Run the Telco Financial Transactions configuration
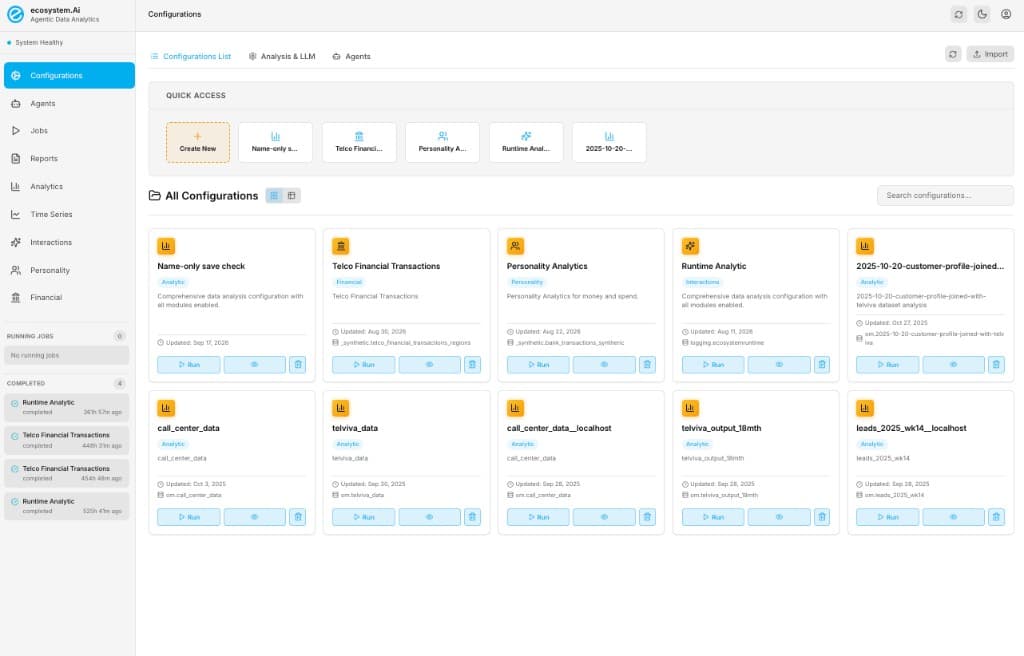The width and height of the screenshot is (1024, 656). (x=363, y=365)
